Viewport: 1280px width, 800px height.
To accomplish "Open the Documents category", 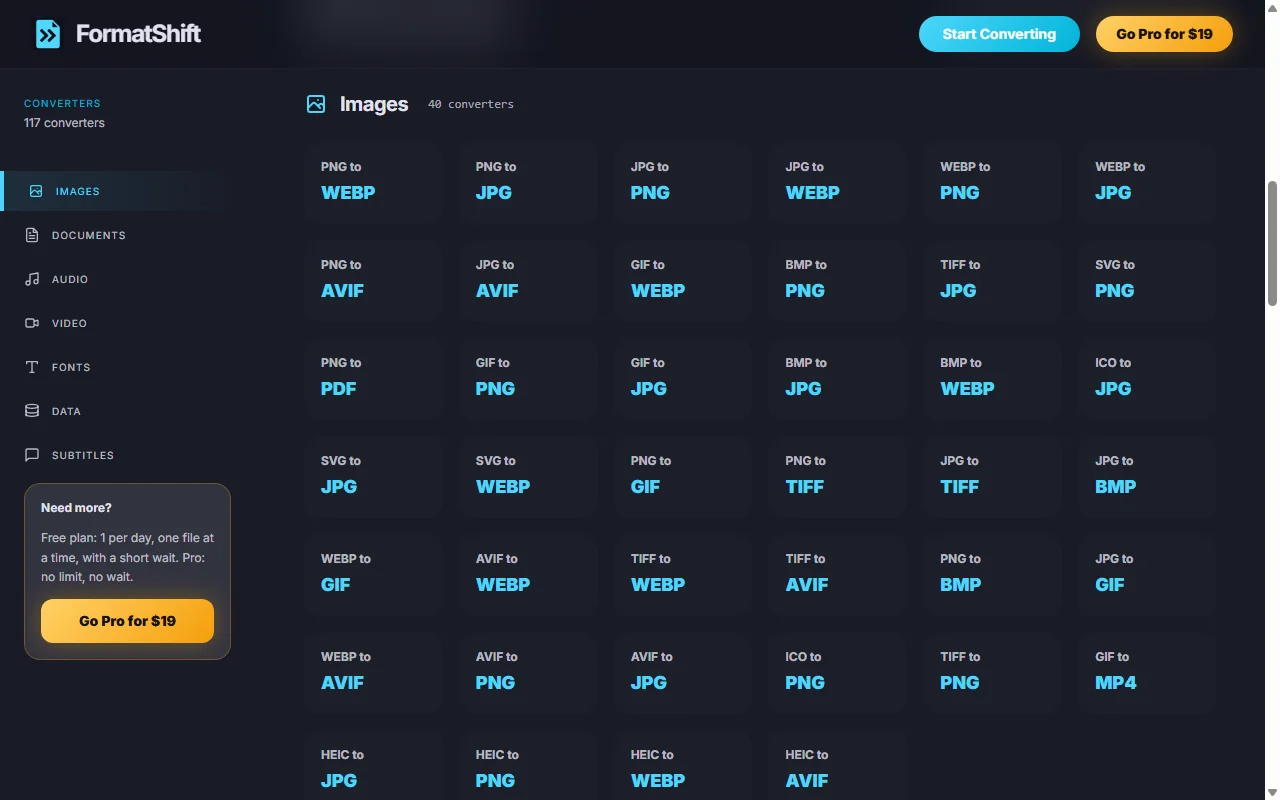I will tap(118, 235).
